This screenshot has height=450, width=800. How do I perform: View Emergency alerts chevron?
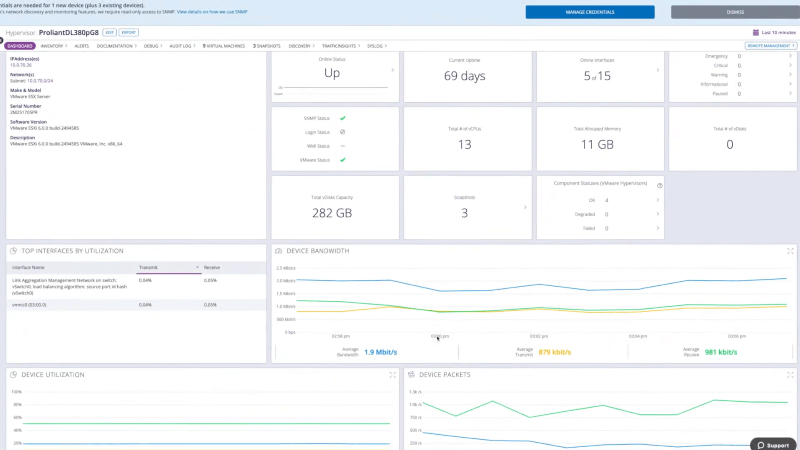[790, 56]
